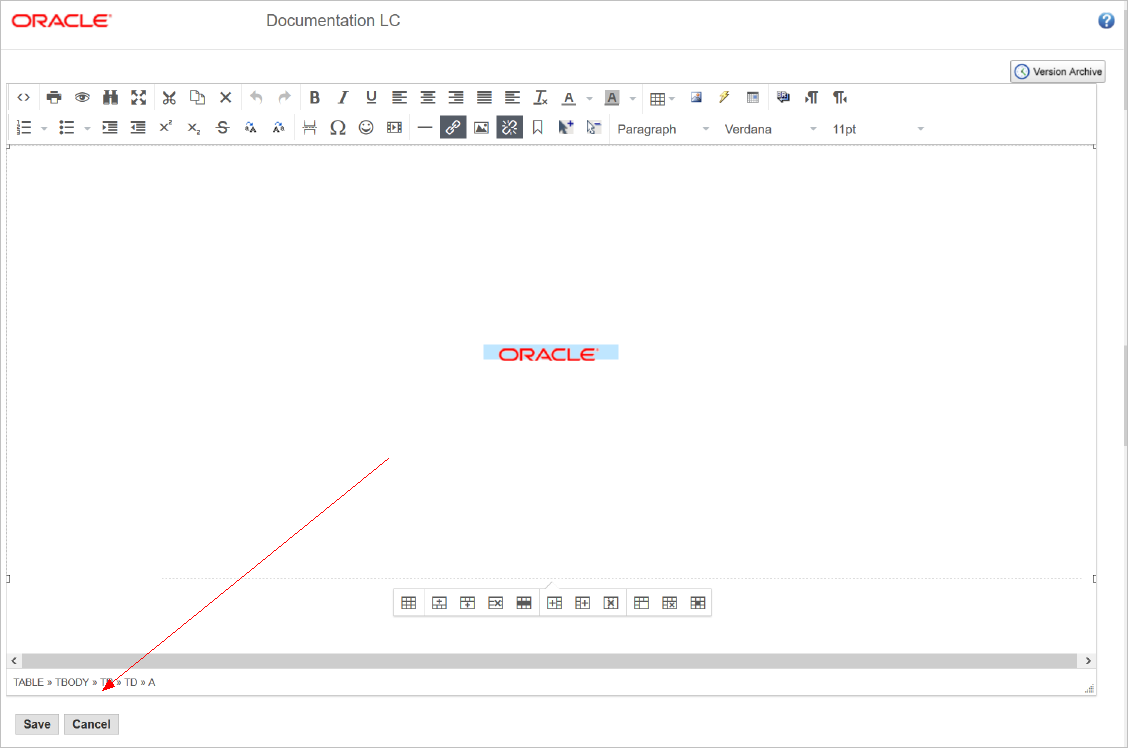Screen dimensions: 1128x748
Task: Open the Preview eye icon
Action: point(82,98)
